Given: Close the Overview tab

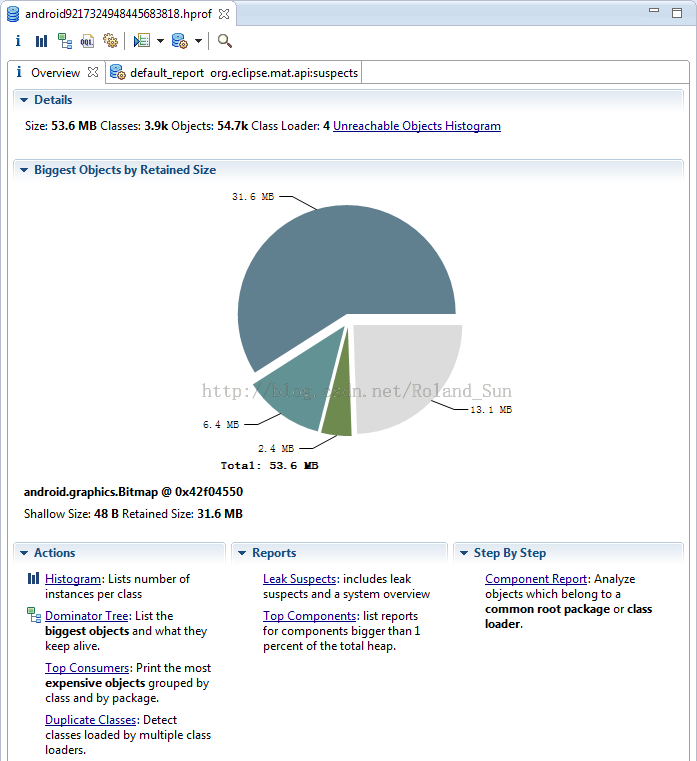Looking at the screenshot, I should click(x=93, y=72).
